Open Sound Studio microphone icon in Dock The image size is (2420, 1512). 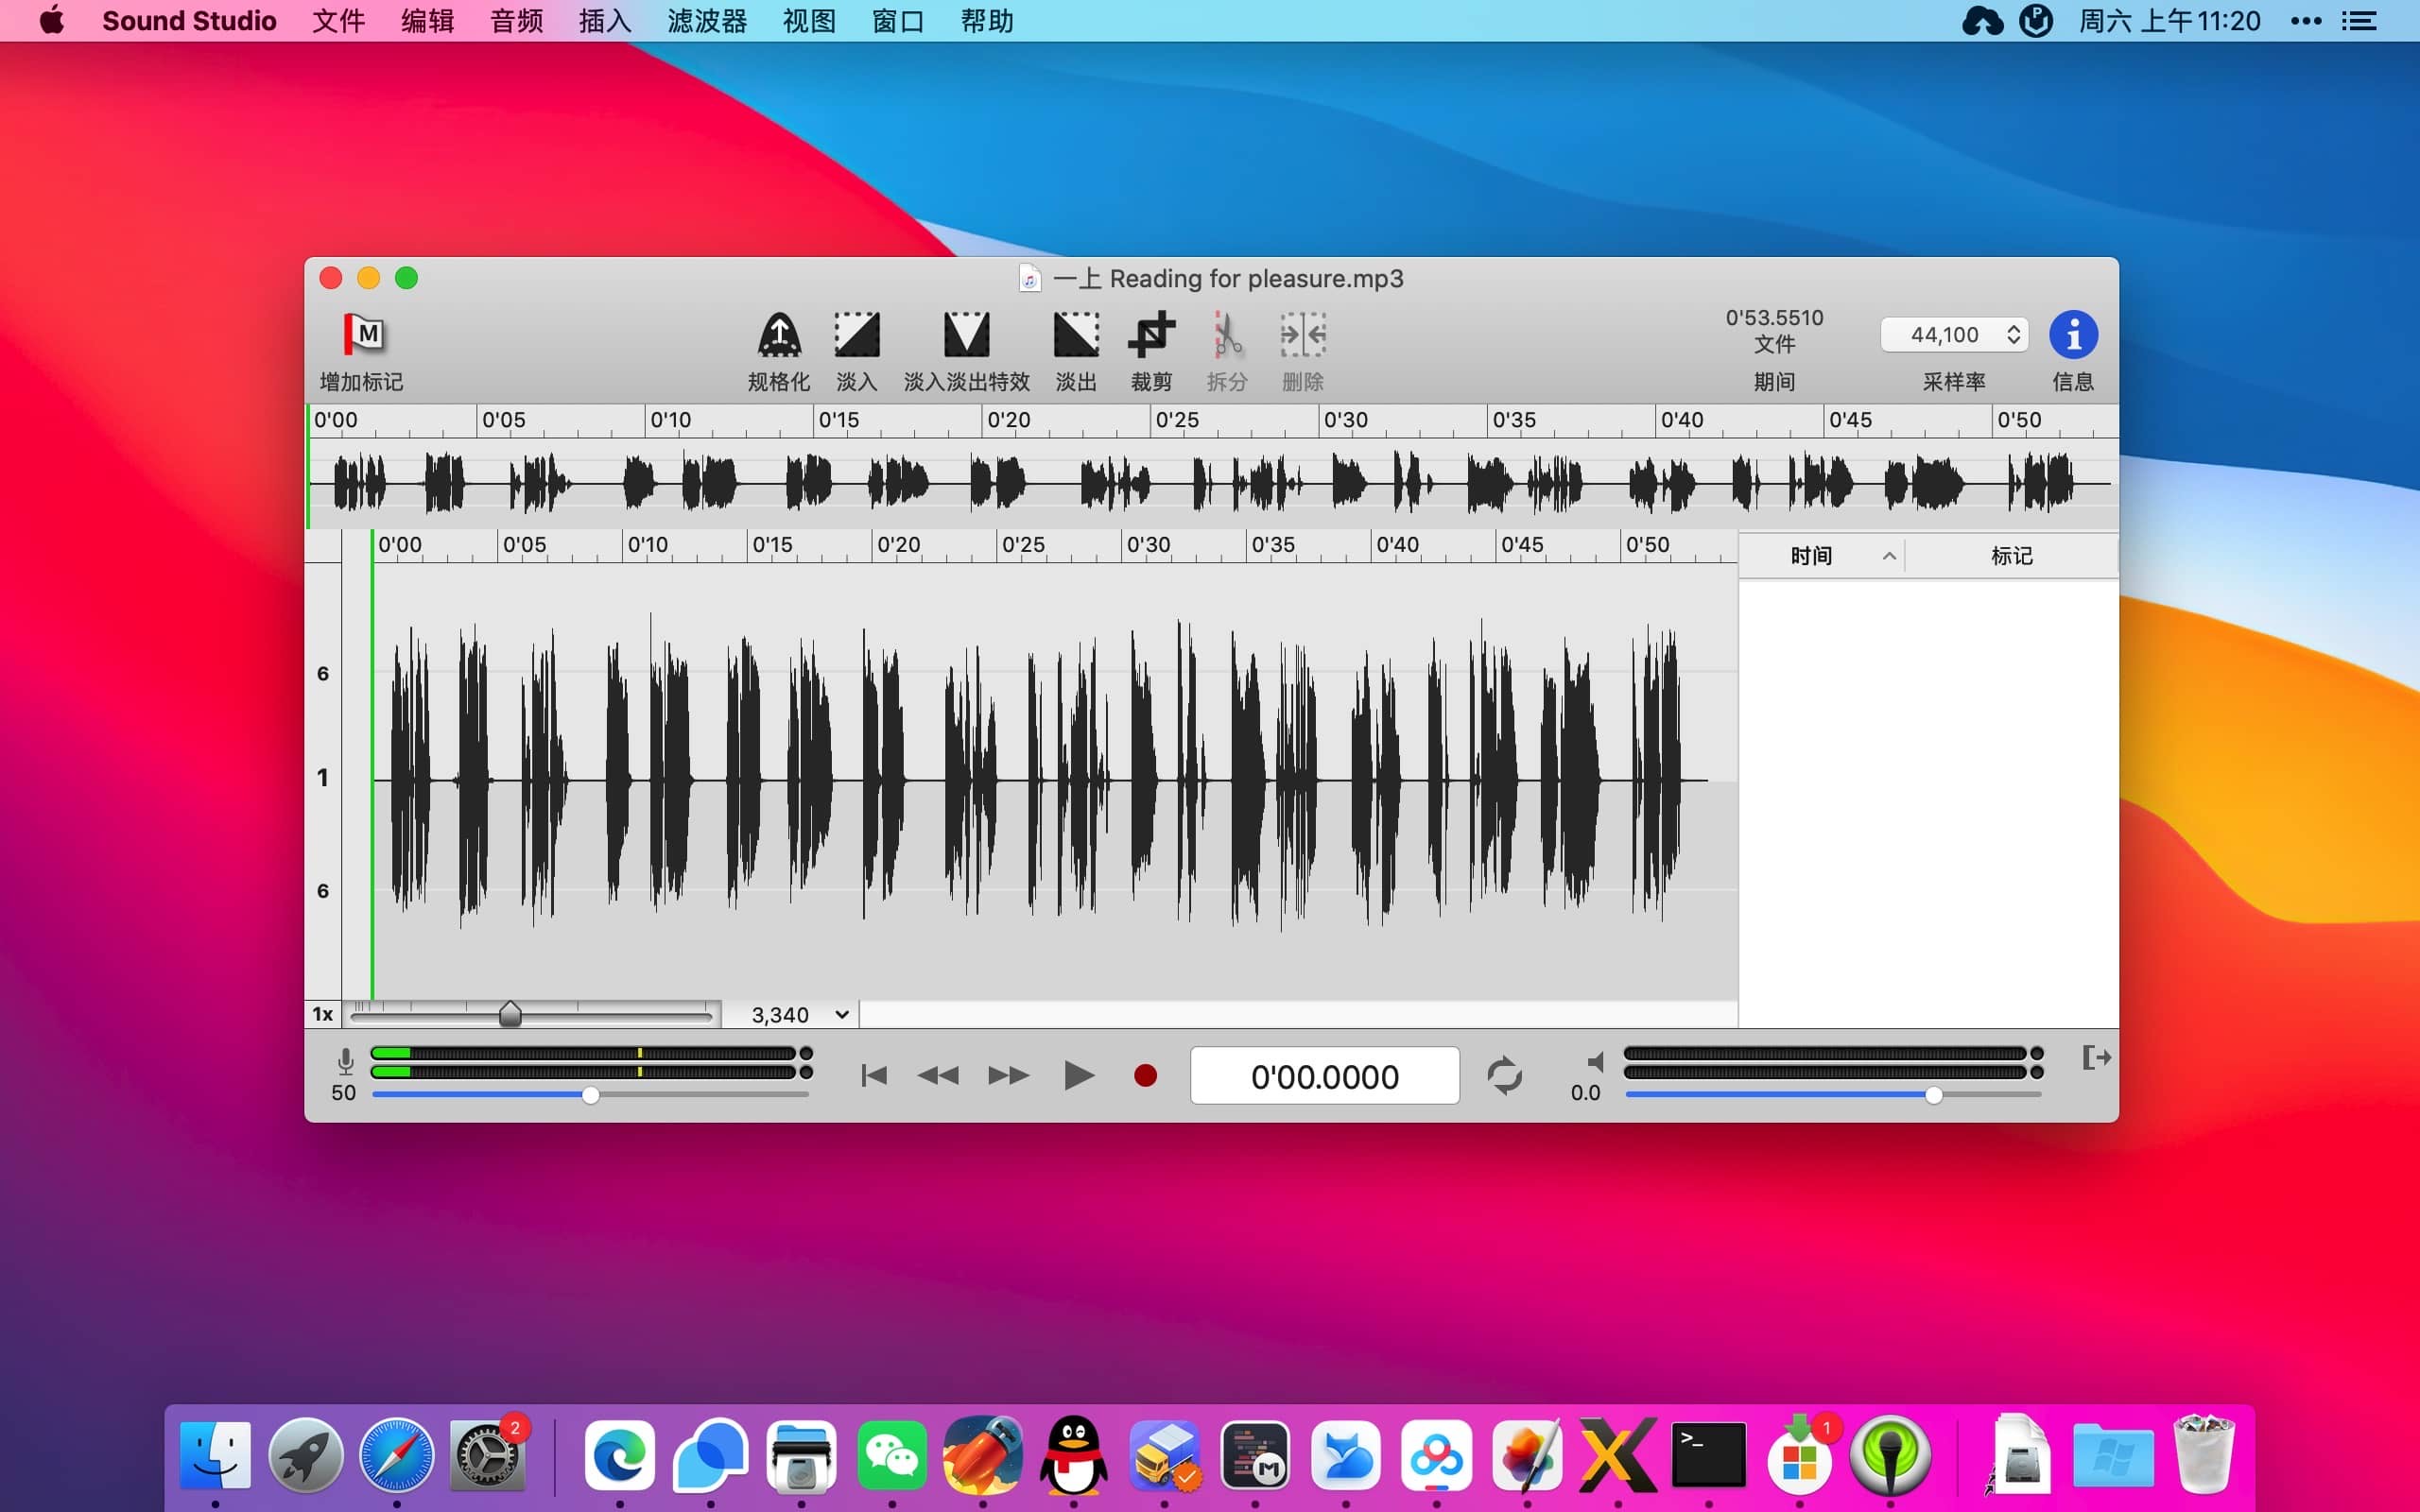pos(1890,1455)
